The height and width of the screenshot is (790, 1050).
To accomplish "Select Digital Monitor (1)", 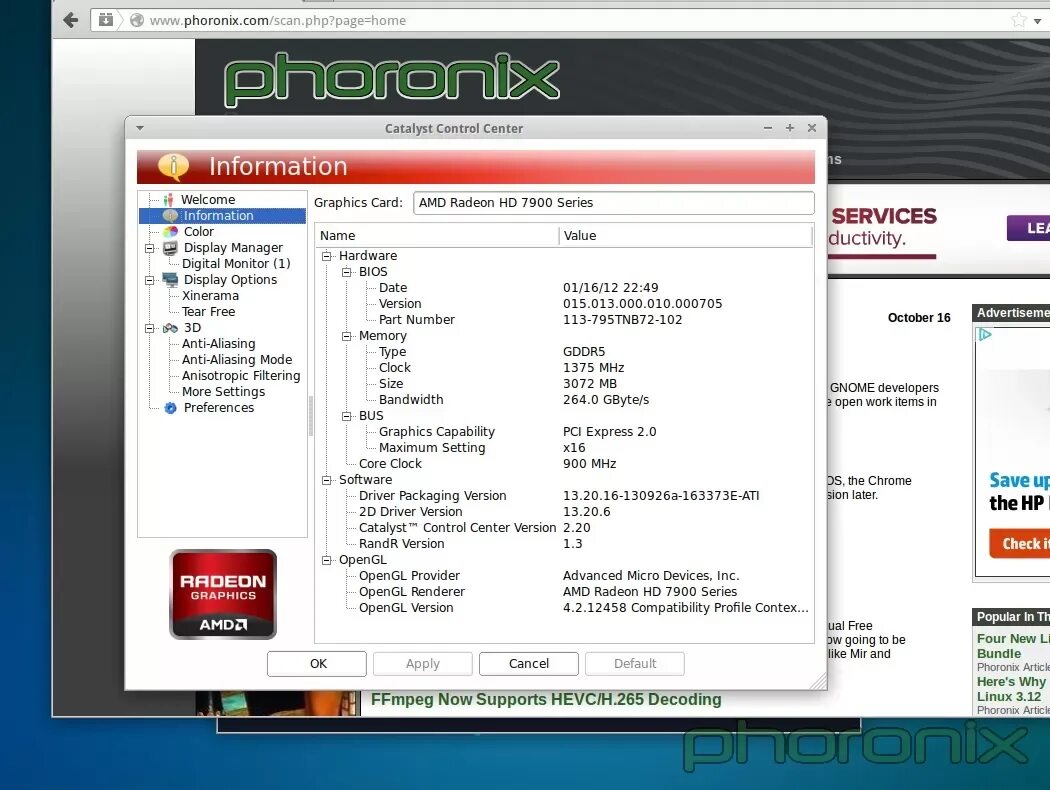I will pos(236,264).
